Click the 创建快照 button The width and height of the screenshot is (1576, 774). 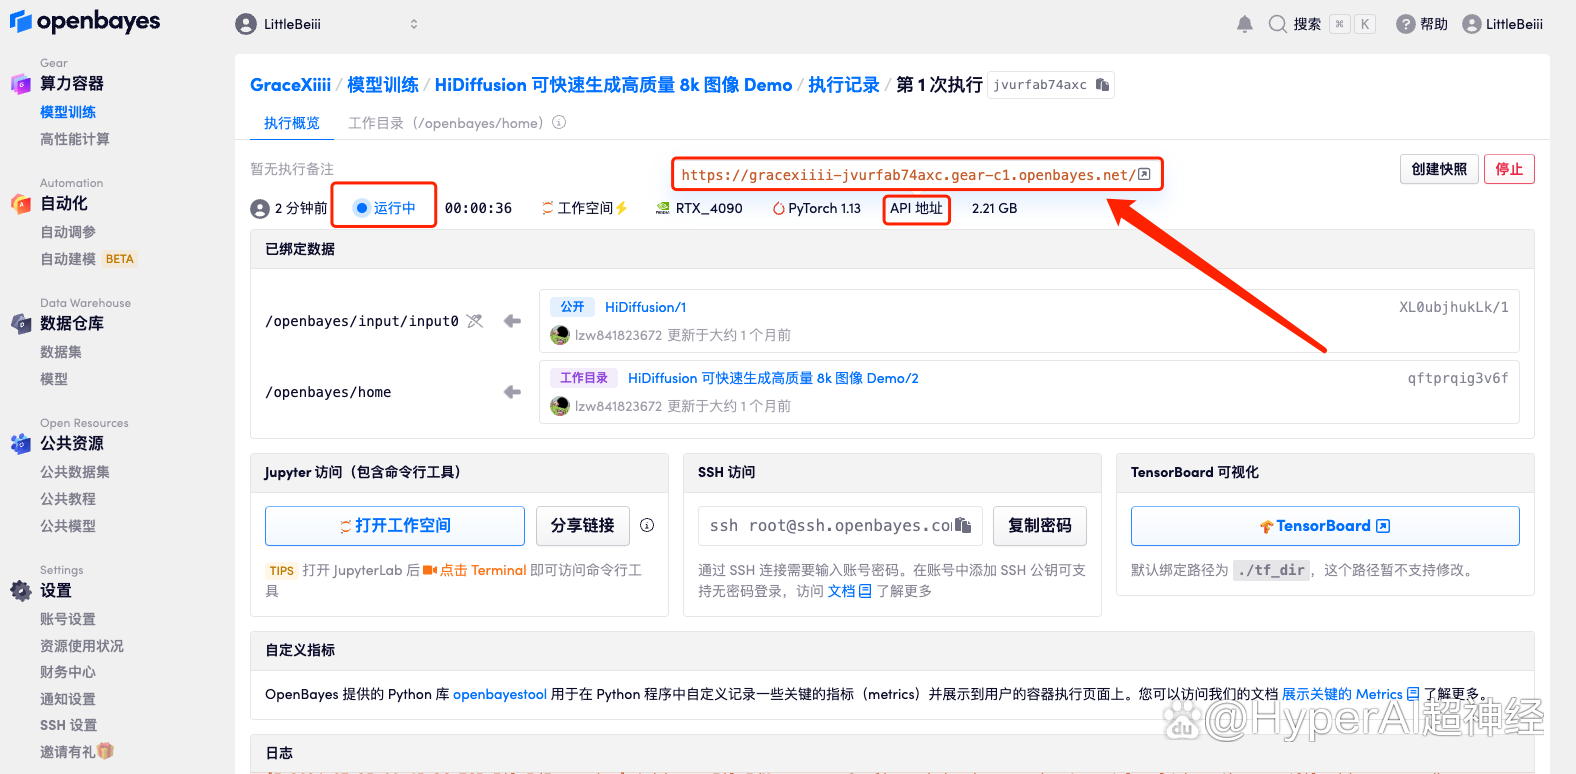[1439, 169]
